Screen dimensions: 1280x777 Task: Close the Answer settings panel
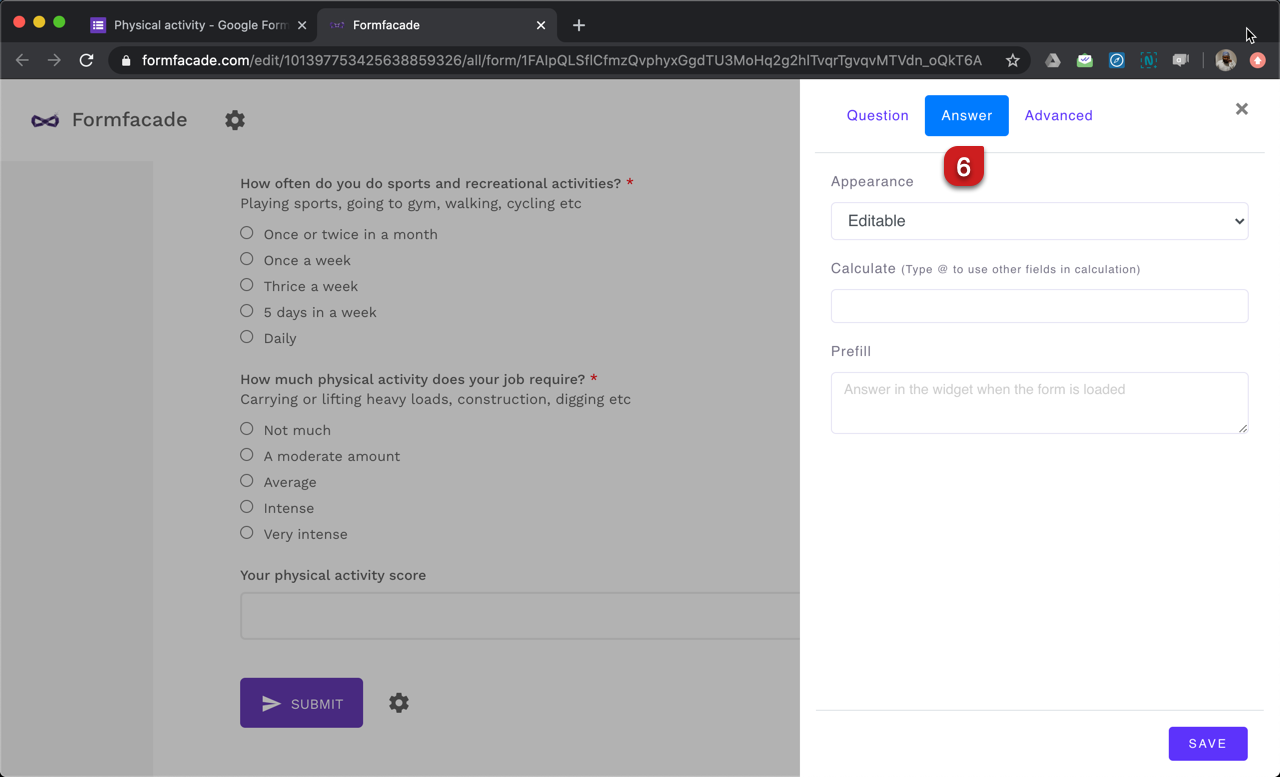click(x=1241, y=108)
